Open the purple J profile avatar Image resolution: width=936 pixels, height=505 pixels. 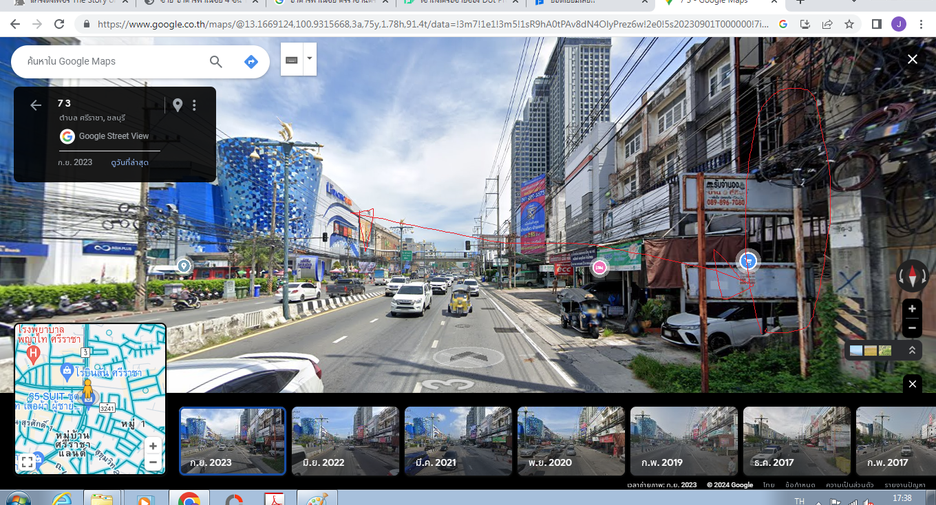point(898,24)
